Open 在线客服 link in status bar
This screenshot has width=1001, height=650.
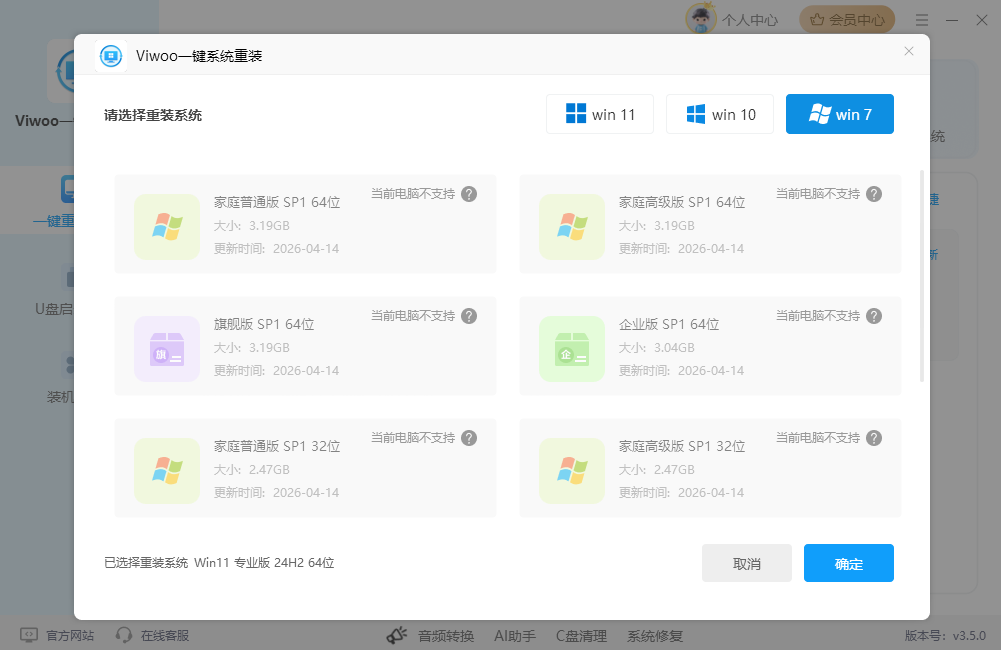tap(165, 635)
